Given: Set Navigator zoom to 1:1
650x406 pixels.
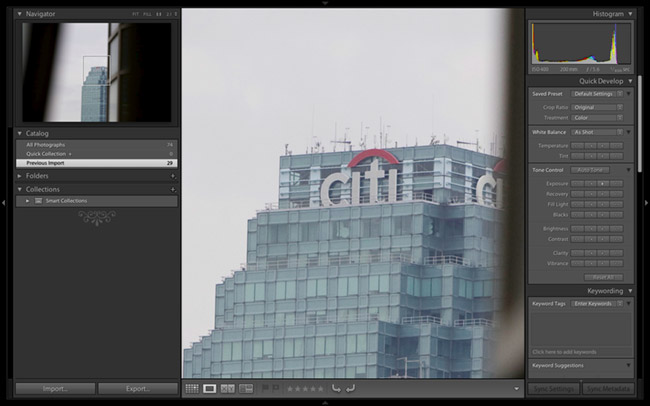Looking at the screenshot, I should (159, 14).
